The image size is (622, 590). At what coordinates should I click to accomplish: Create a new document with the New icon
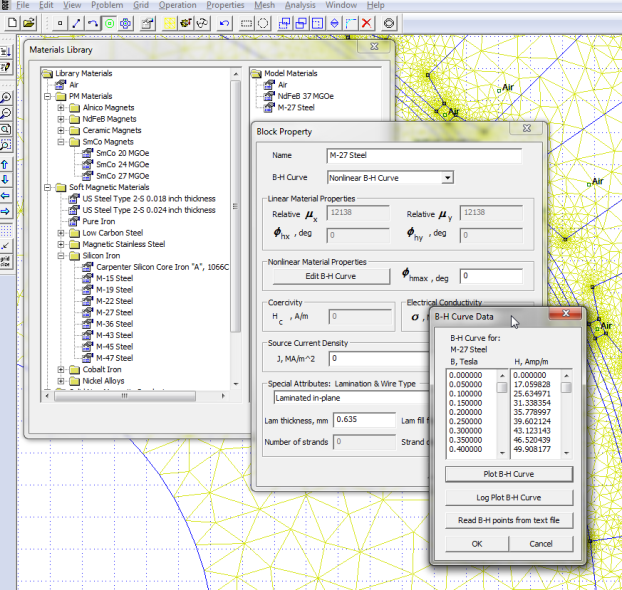(x=12, y=23)
